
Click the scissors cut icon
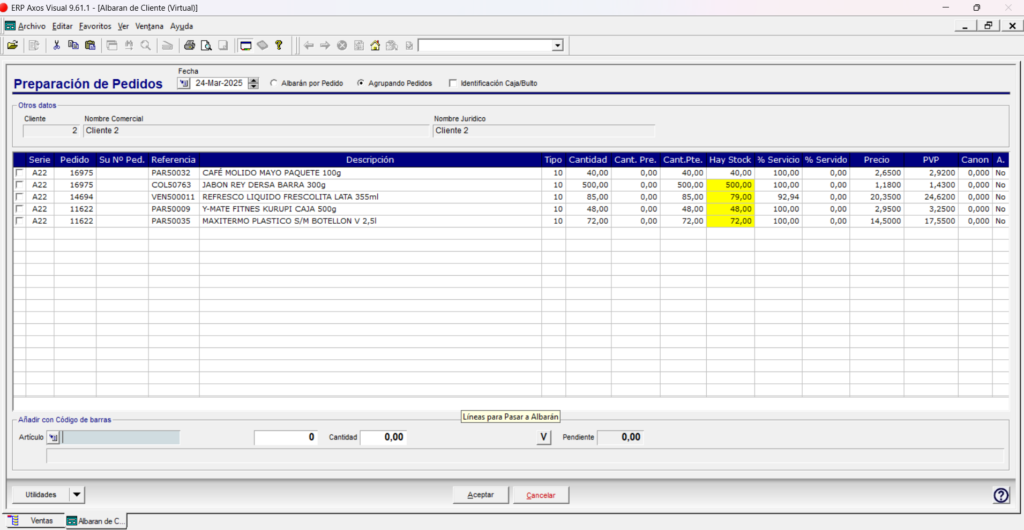[57, 46]
